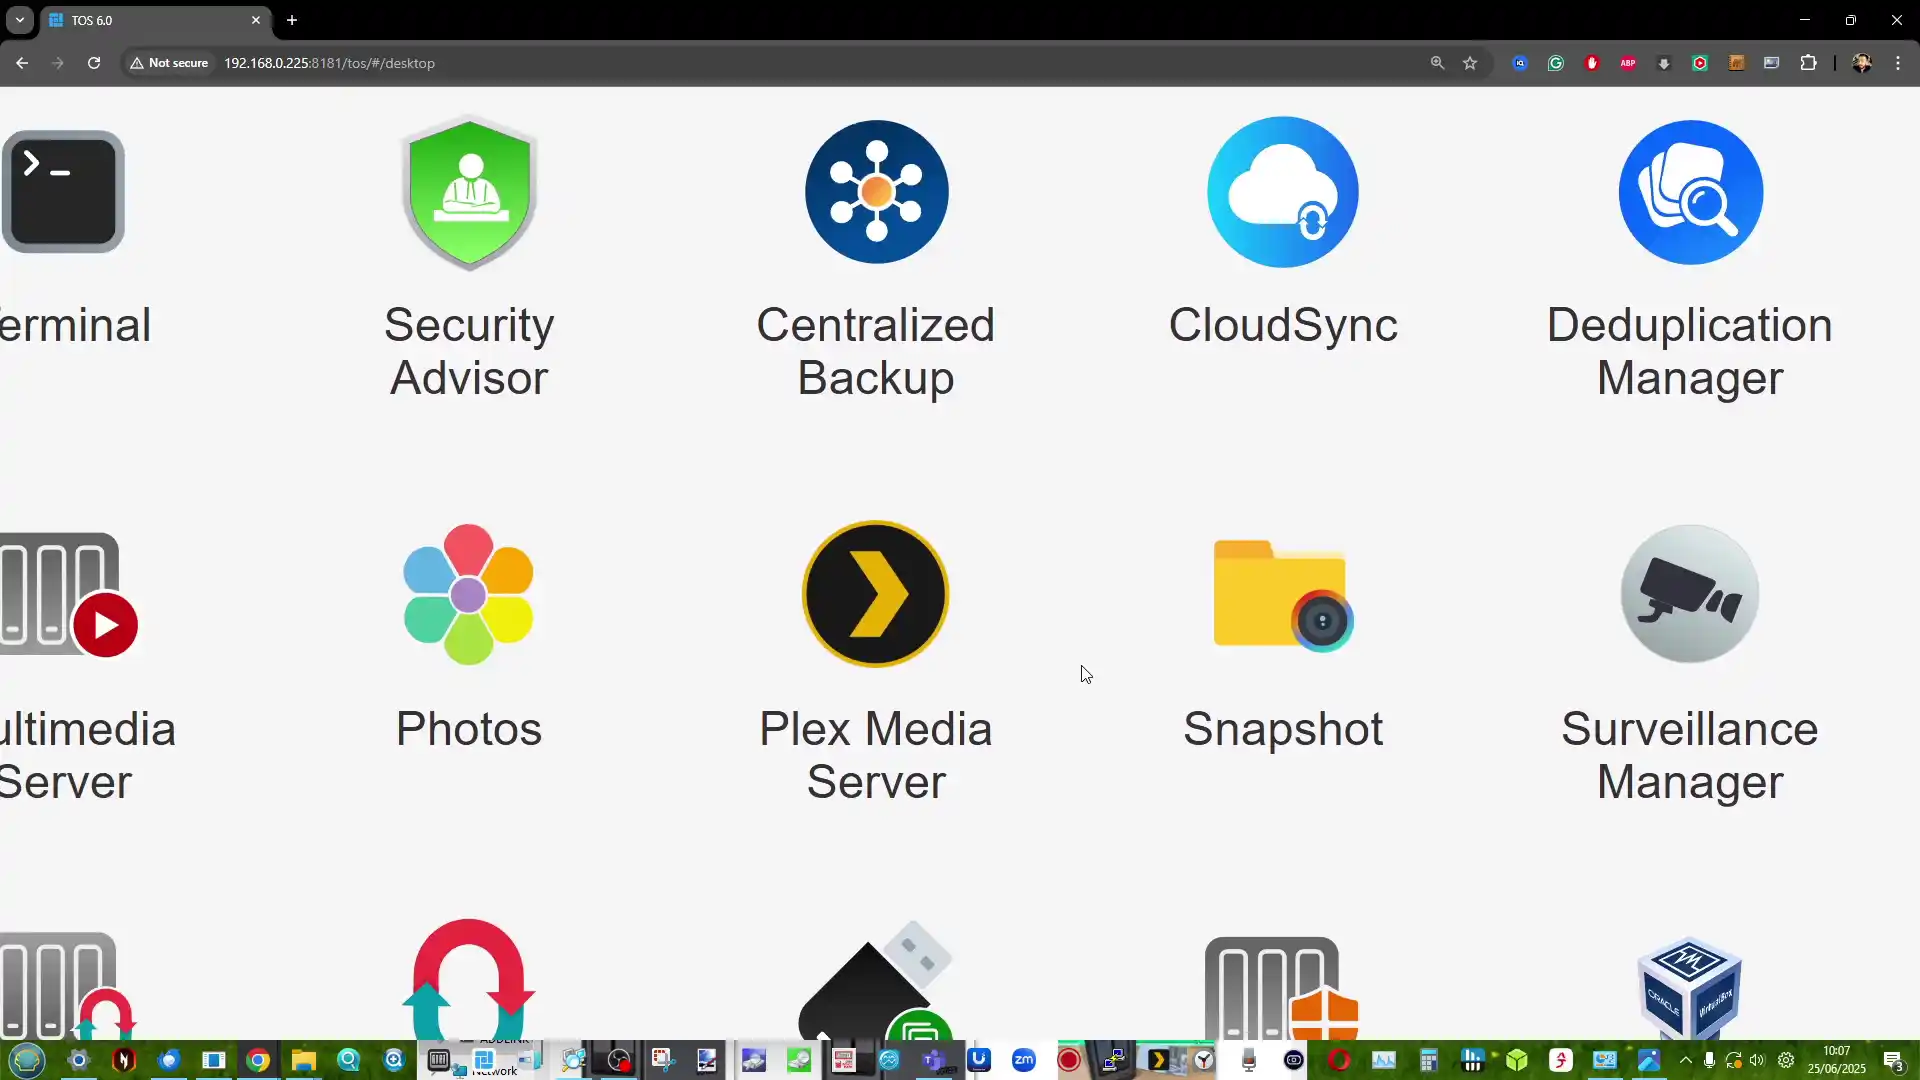Select the Deduplication Manager label
1920x1080 pixels.
1690,351
